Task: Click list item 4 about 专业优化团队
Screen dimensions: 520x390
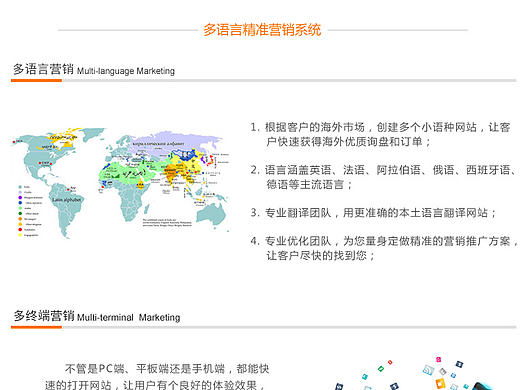Action: coord(384,248)
